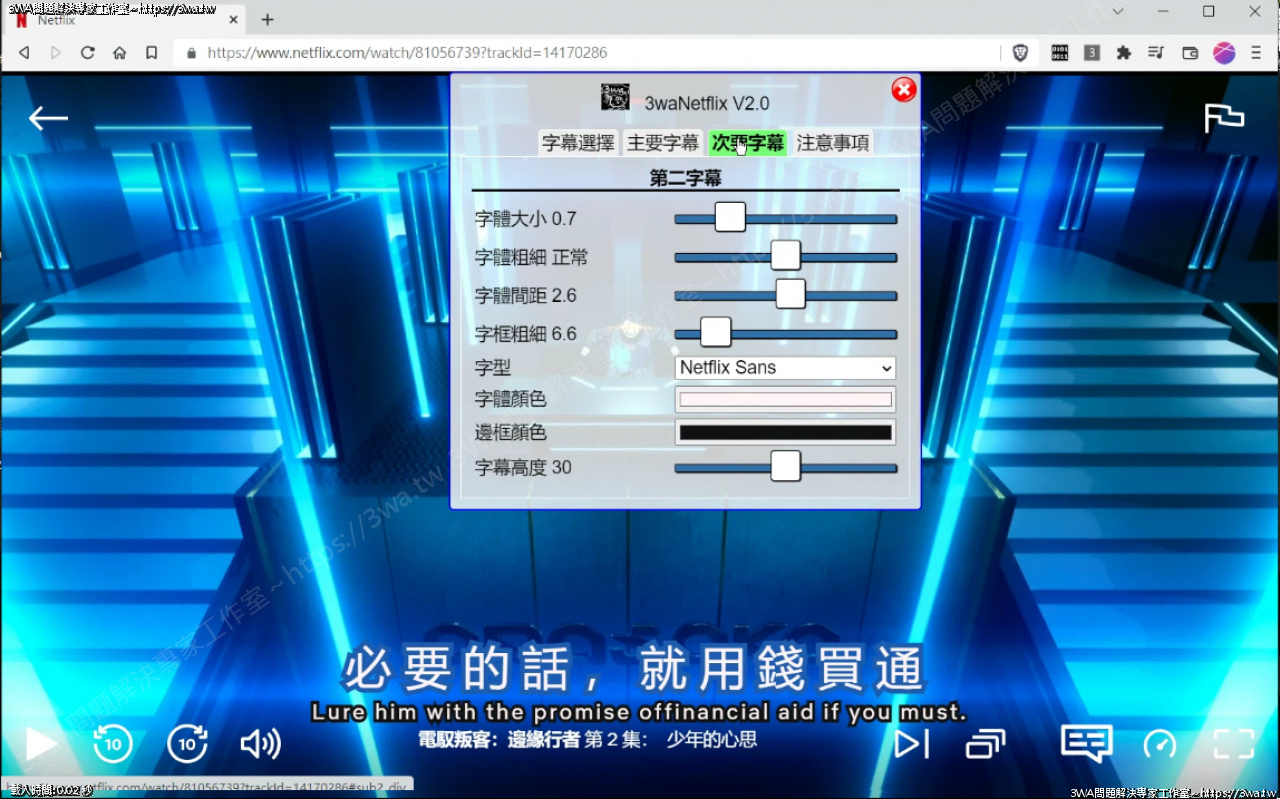Click the back arrow to exit playback
The image size is (1280, 799).
pos(48,118)
